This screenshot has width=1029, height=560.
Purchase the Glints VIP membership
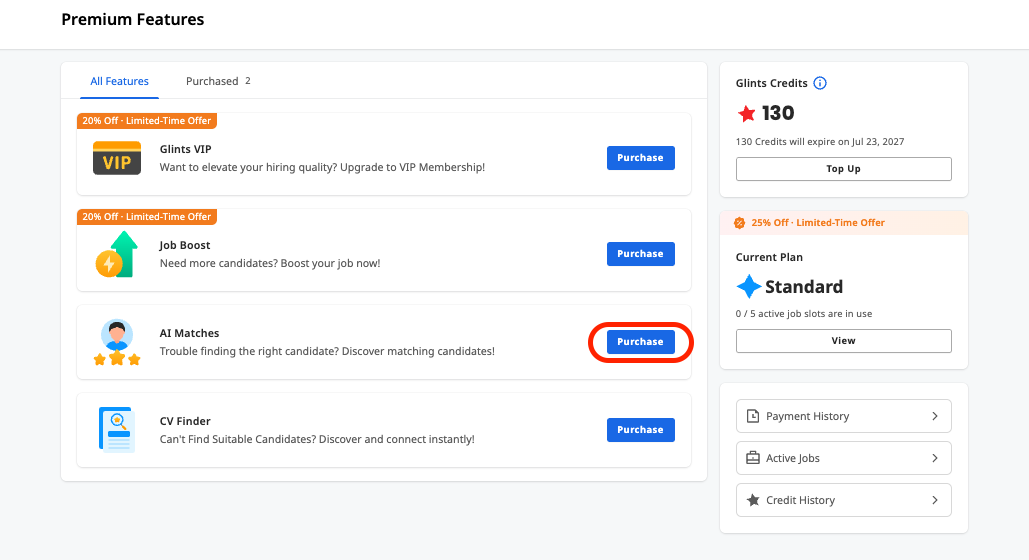(x=640, y=158)
